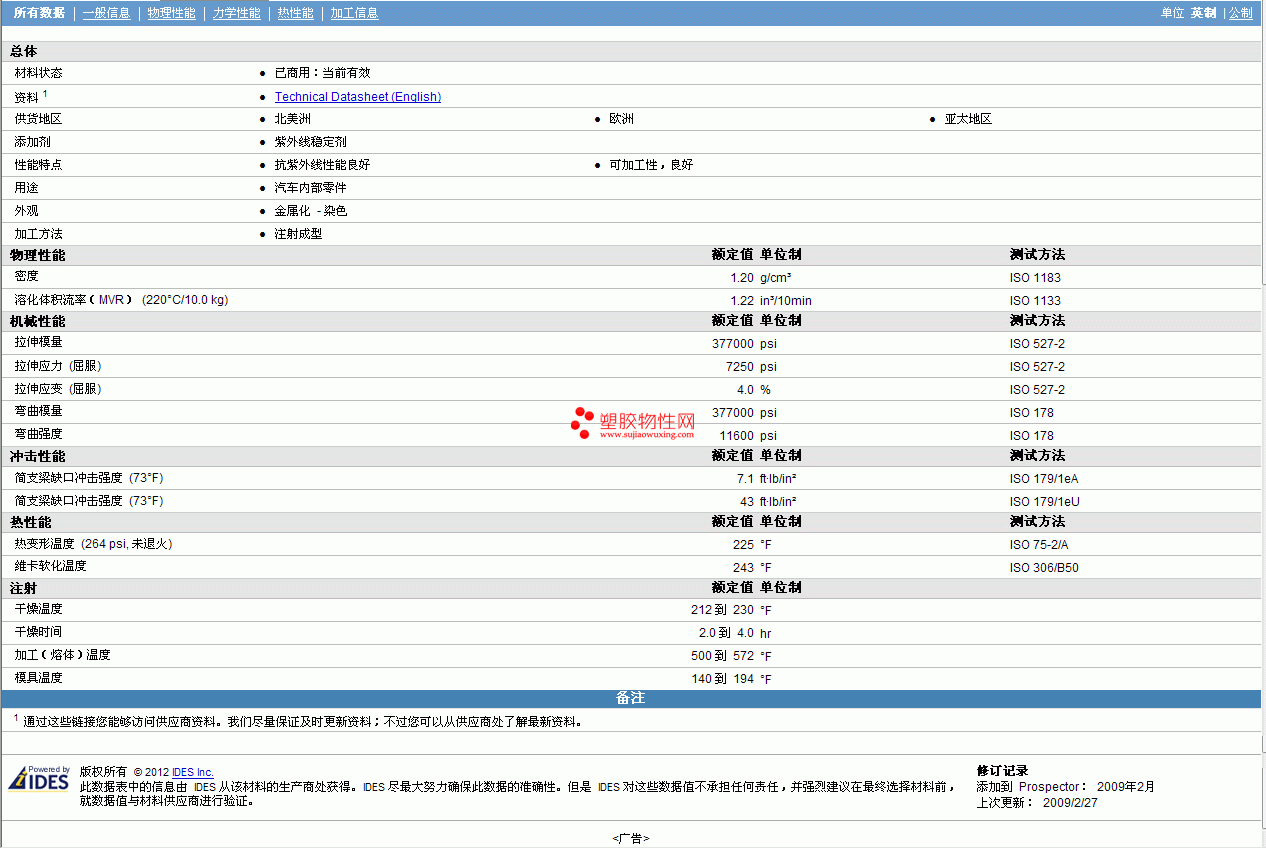The width and height of the screenshot is (1266, 848).
Task: Select 公制 units option
Action: (x=1240, y=13)
